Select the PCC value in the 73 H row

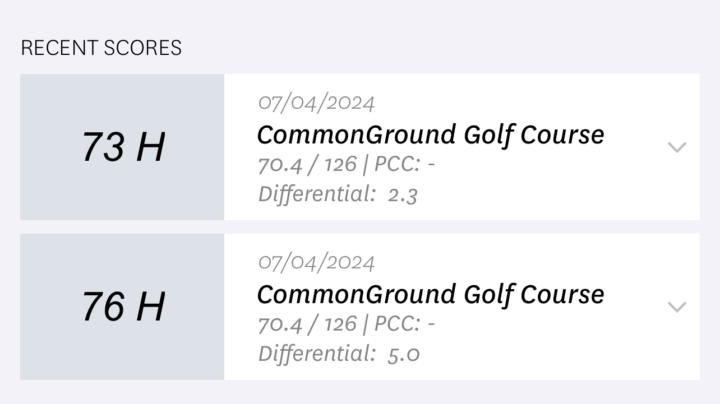429,164
